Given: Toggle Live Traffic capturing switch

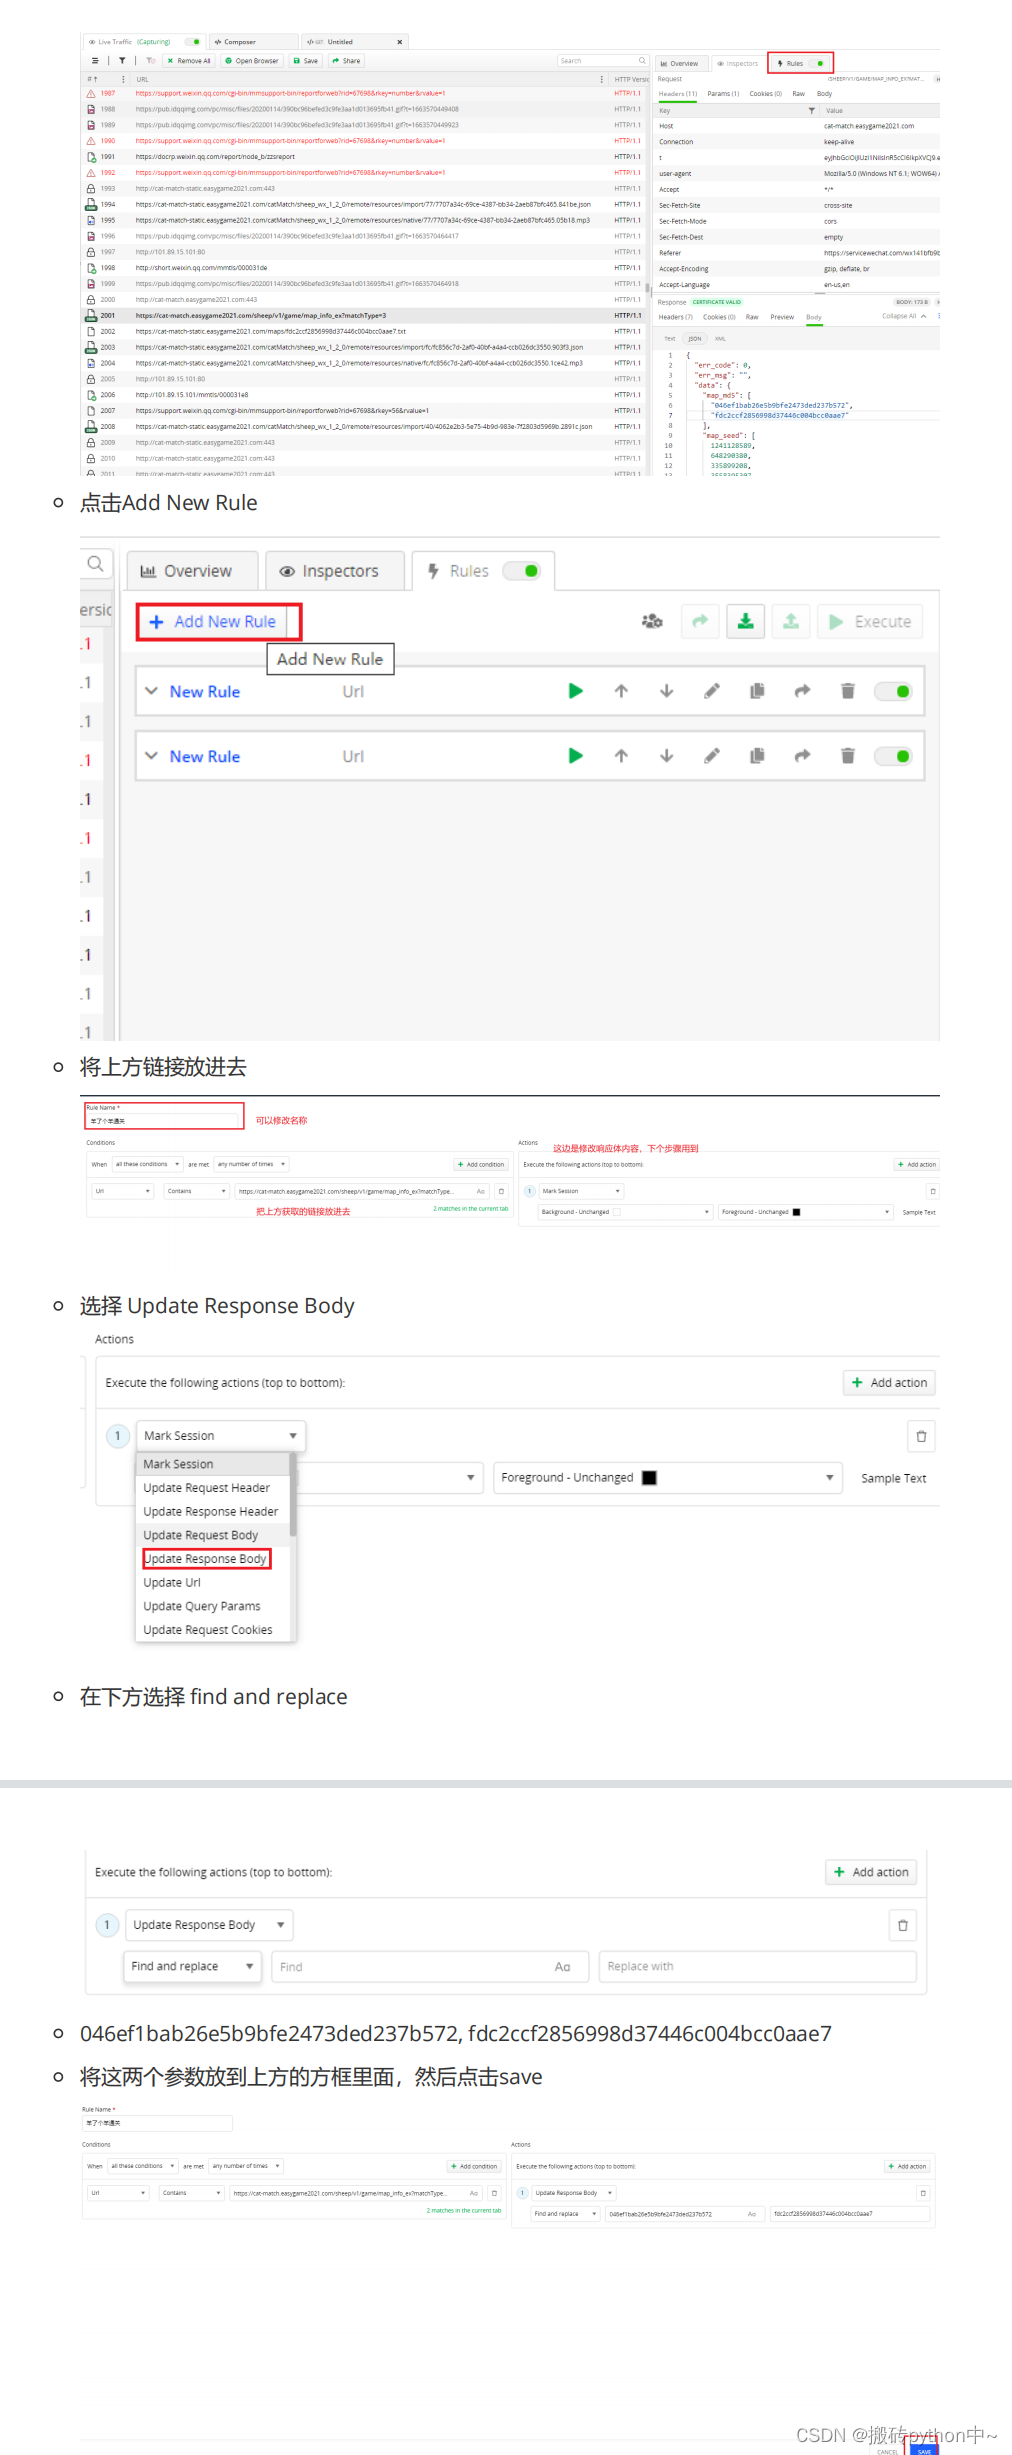Looking at the screenshot, I should (194, 42).
